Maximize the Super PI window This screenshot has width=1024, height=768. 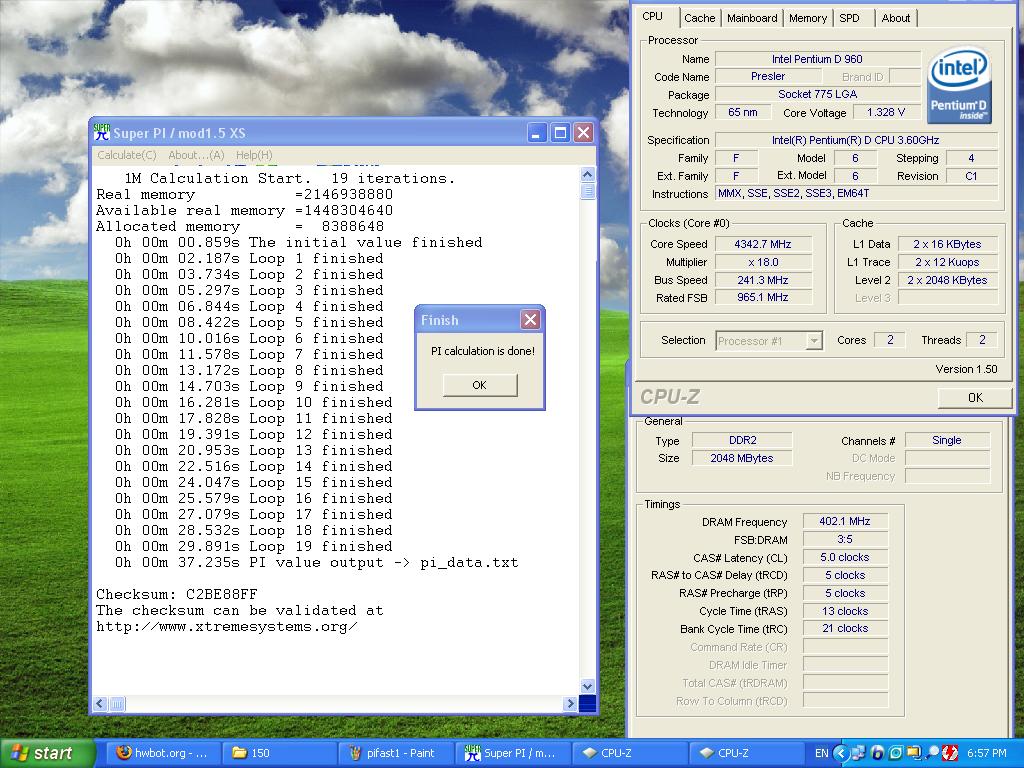click(x=560, y=133)
